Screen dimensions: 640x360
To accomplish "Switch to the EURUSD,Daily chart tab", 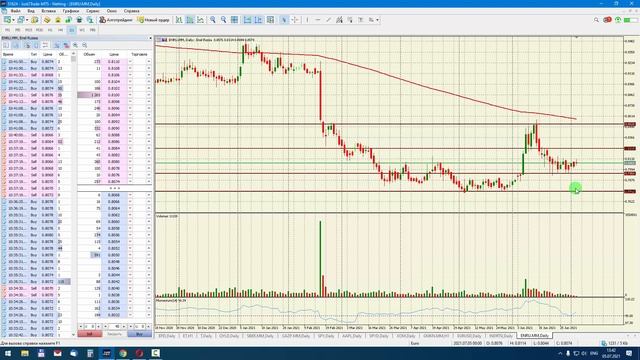I will (469, 336).
